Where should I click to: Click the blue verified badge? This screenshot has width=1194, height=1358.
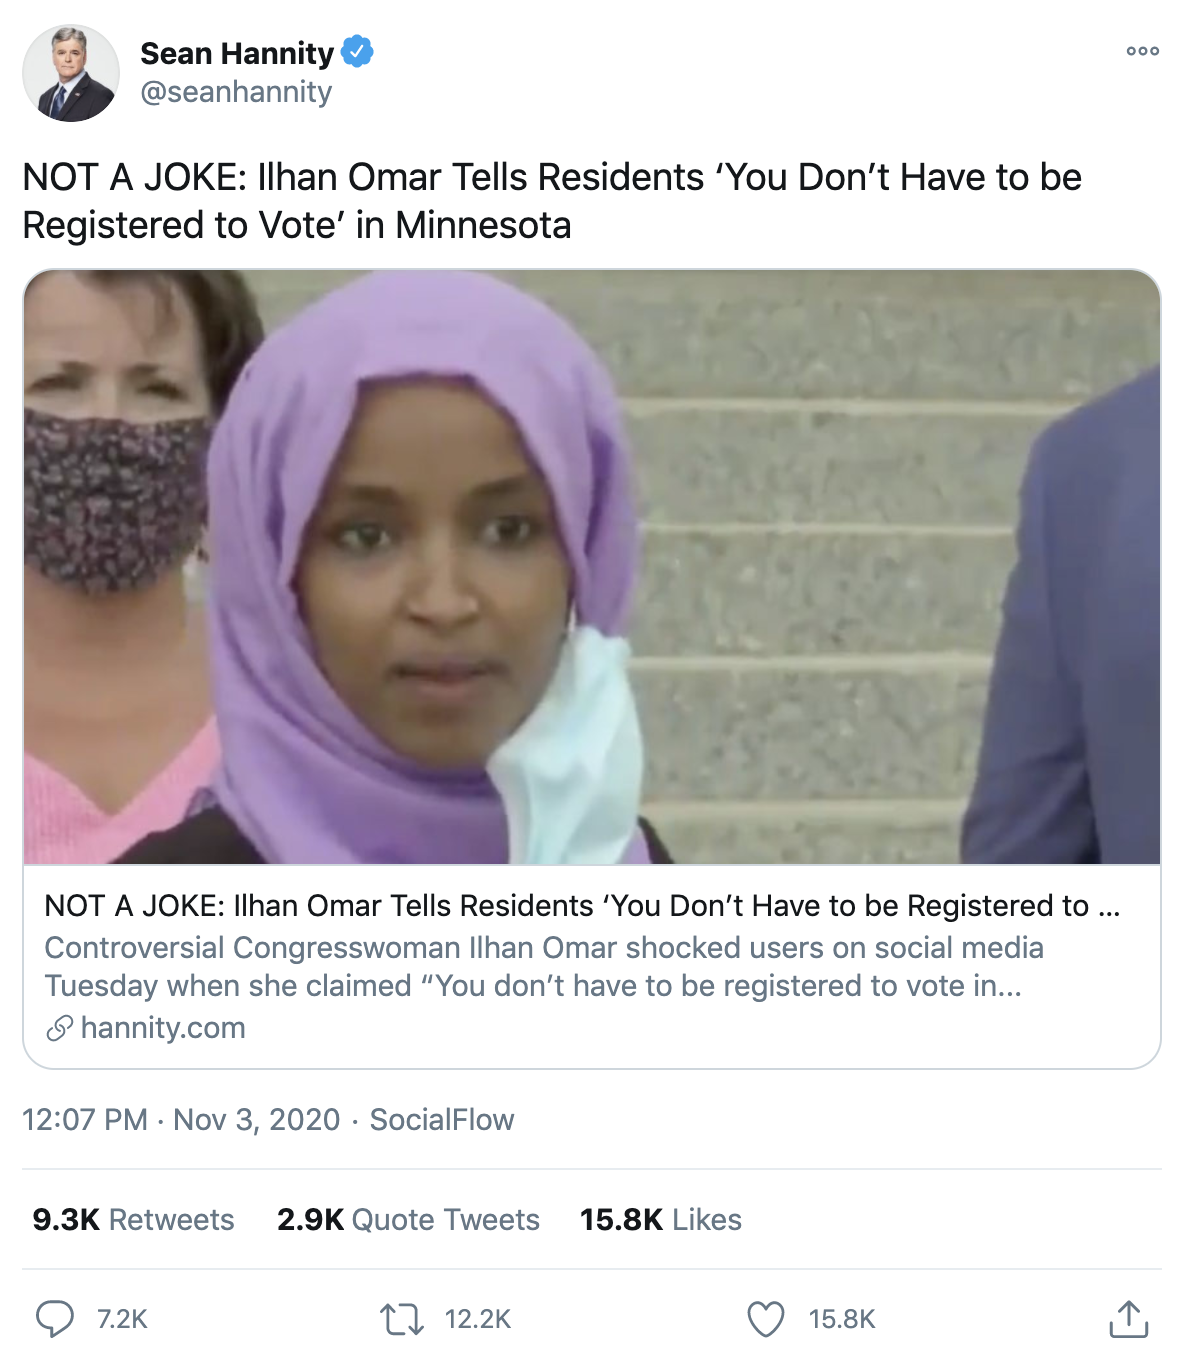[x=357, y=51]
